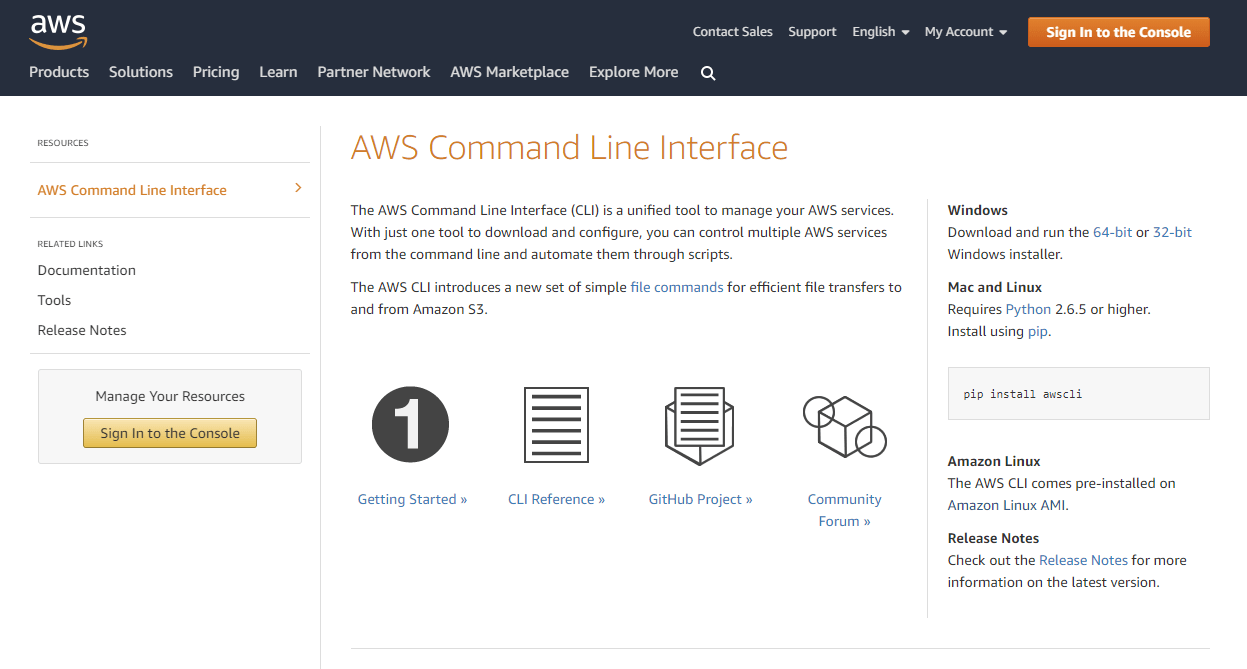Expand the AWS Command Line Interface sidebar chevron

[x=297, y=187]
